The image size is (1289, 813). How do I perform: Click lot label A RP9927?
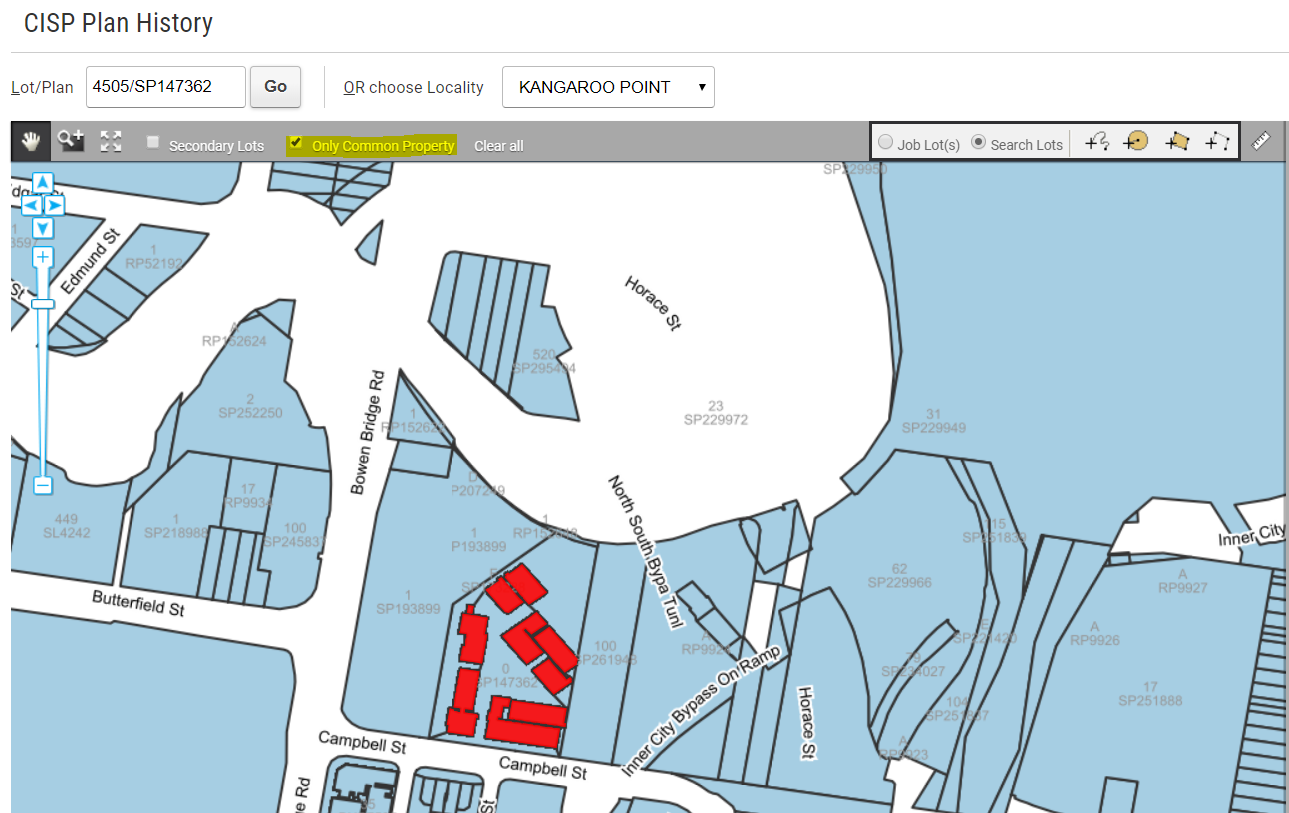click(1183, 581)
